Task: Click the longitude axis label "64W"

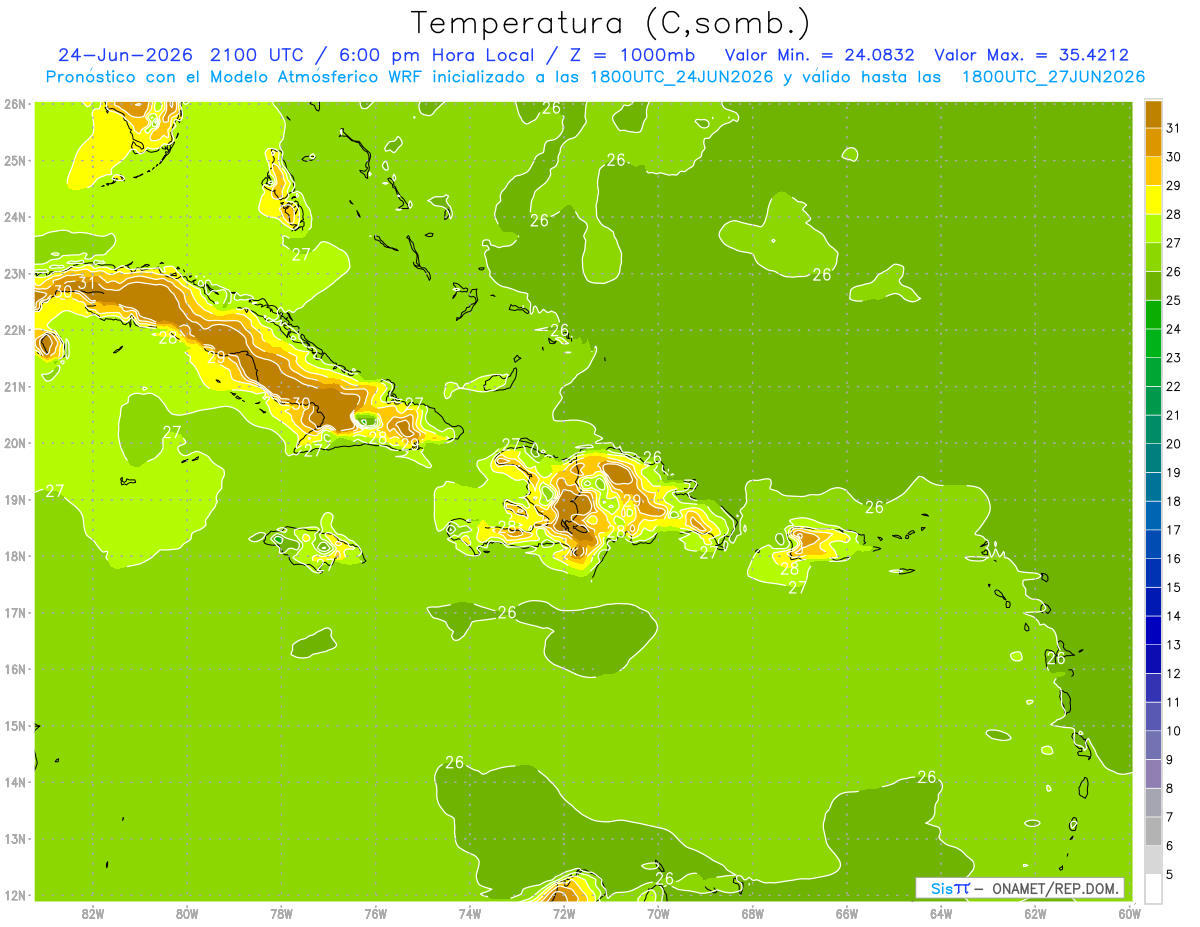Action: [x=941, y=913]
